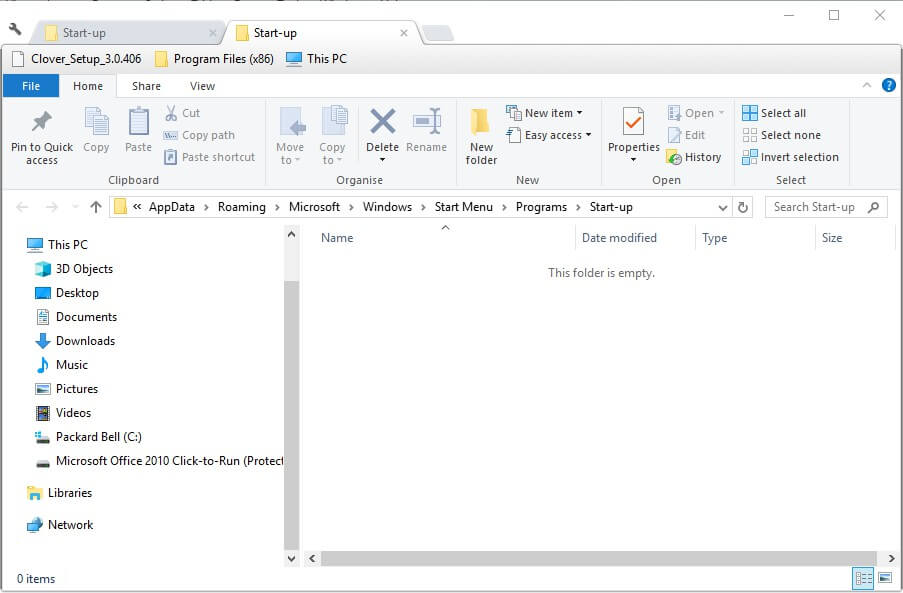Open the File menu
The width and height of the screenshot is (903, 593).
tap(31, 86)
